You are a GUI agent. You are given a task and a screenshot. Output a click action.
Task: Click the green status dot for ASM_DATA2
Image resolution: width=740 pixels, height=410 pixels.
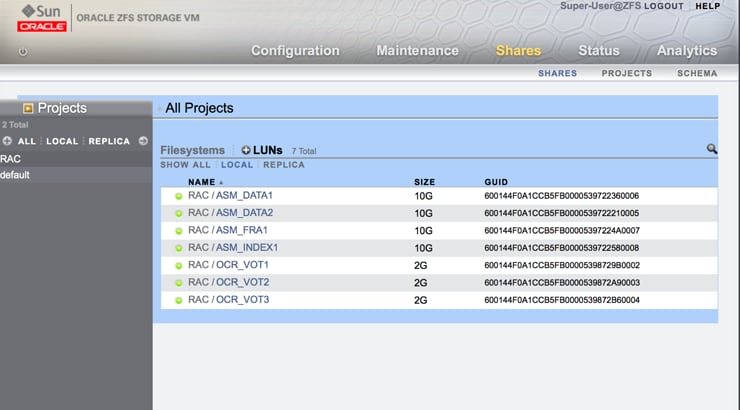pyautogui.click(x=178, y=213)
